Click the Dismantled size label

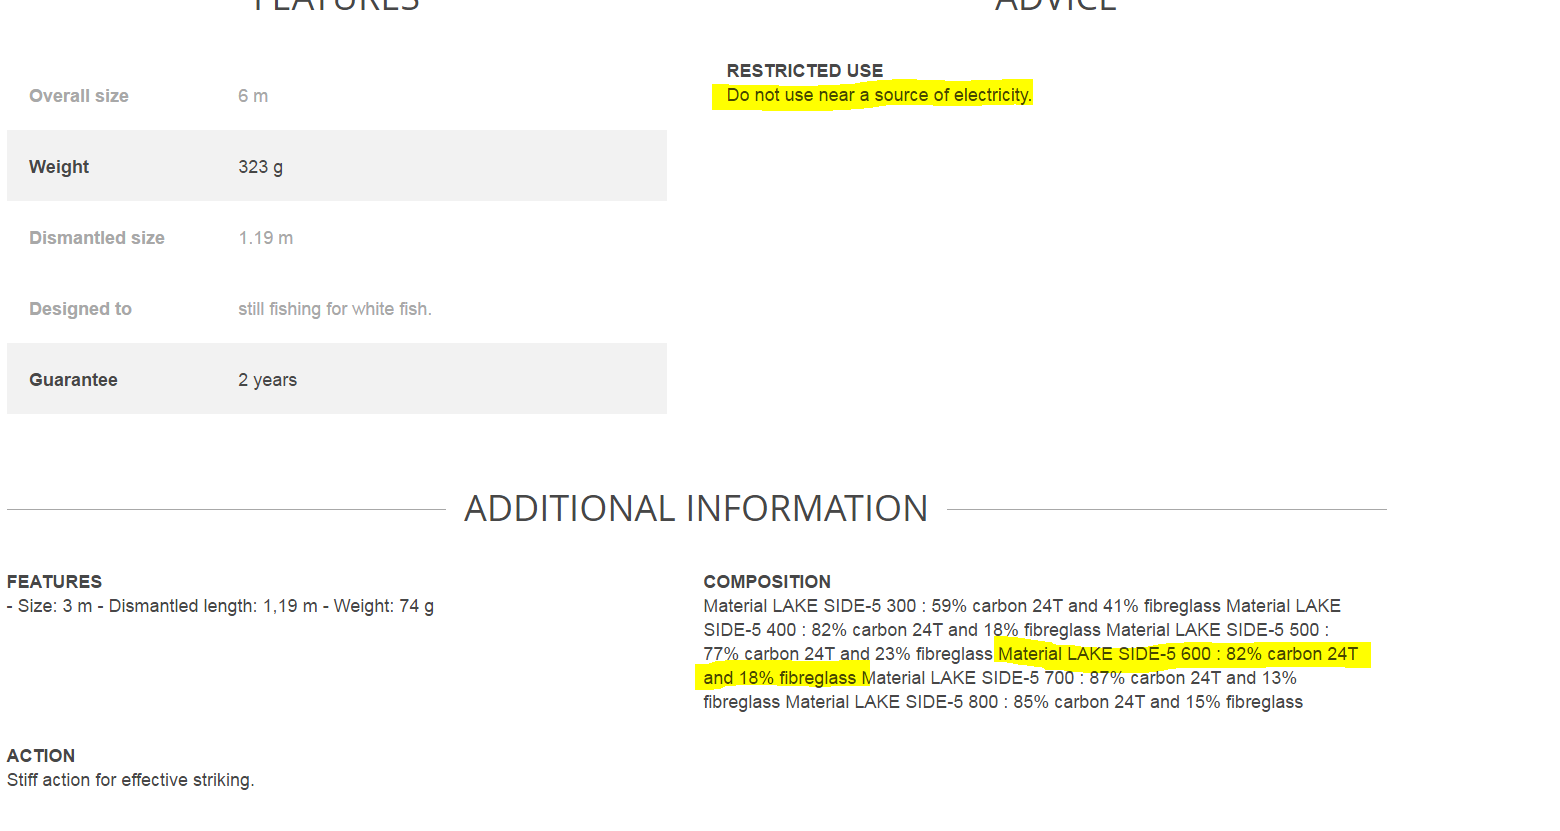point(97,238)
